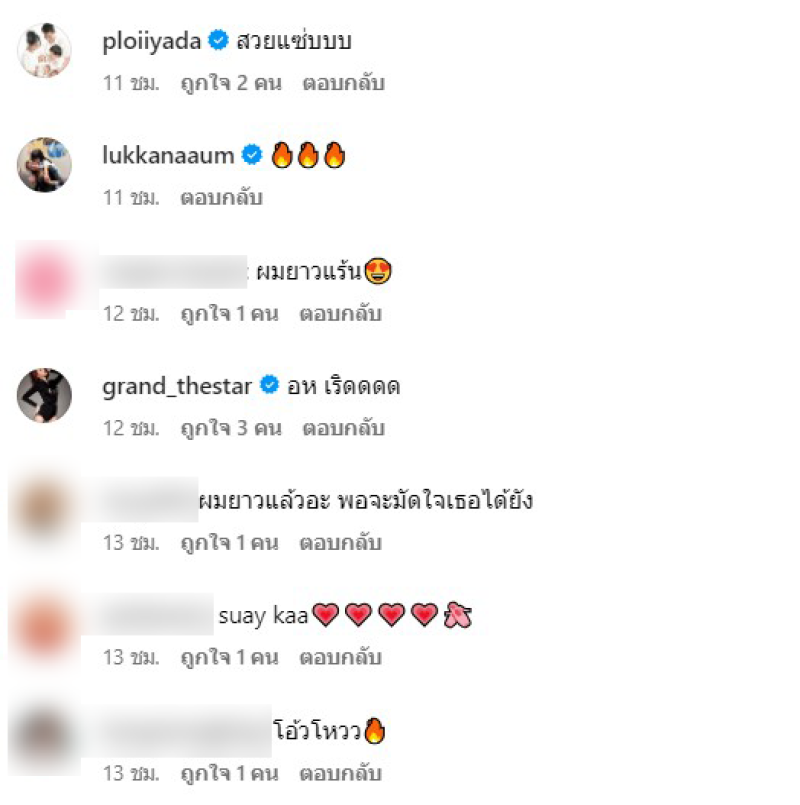Click the blurred pink avatar
Image resolution: width=800 pixels, height=805 pixels.
[45, 280]
